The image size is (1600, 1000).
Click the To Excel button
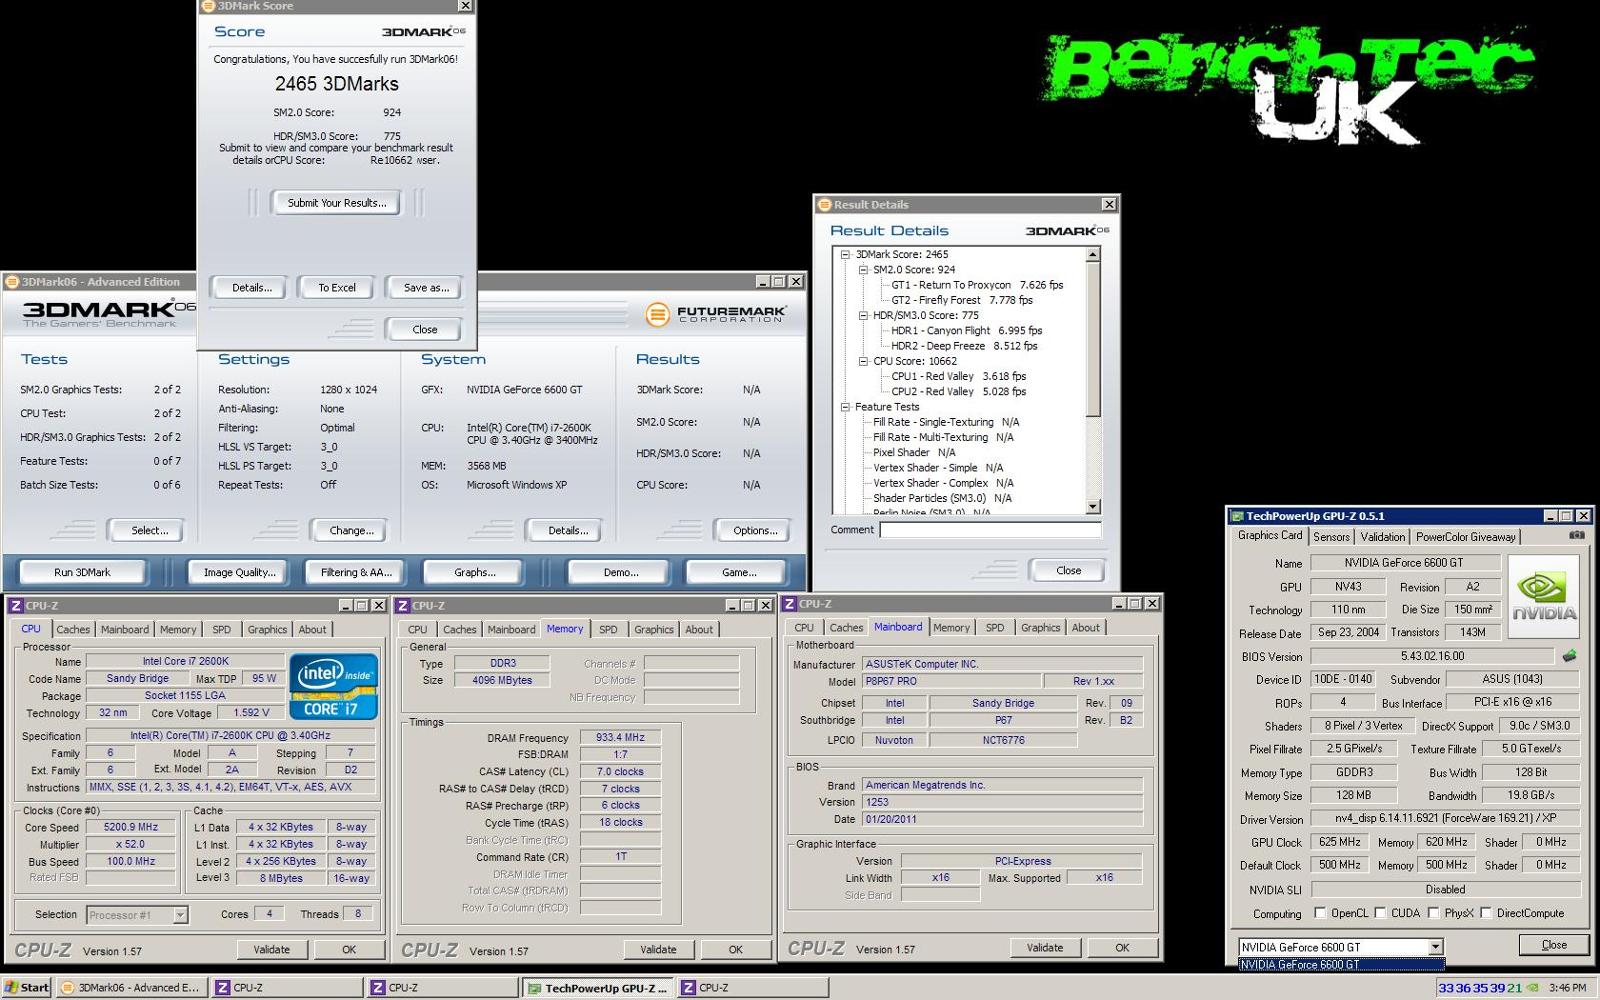click(x=337, y=288)
